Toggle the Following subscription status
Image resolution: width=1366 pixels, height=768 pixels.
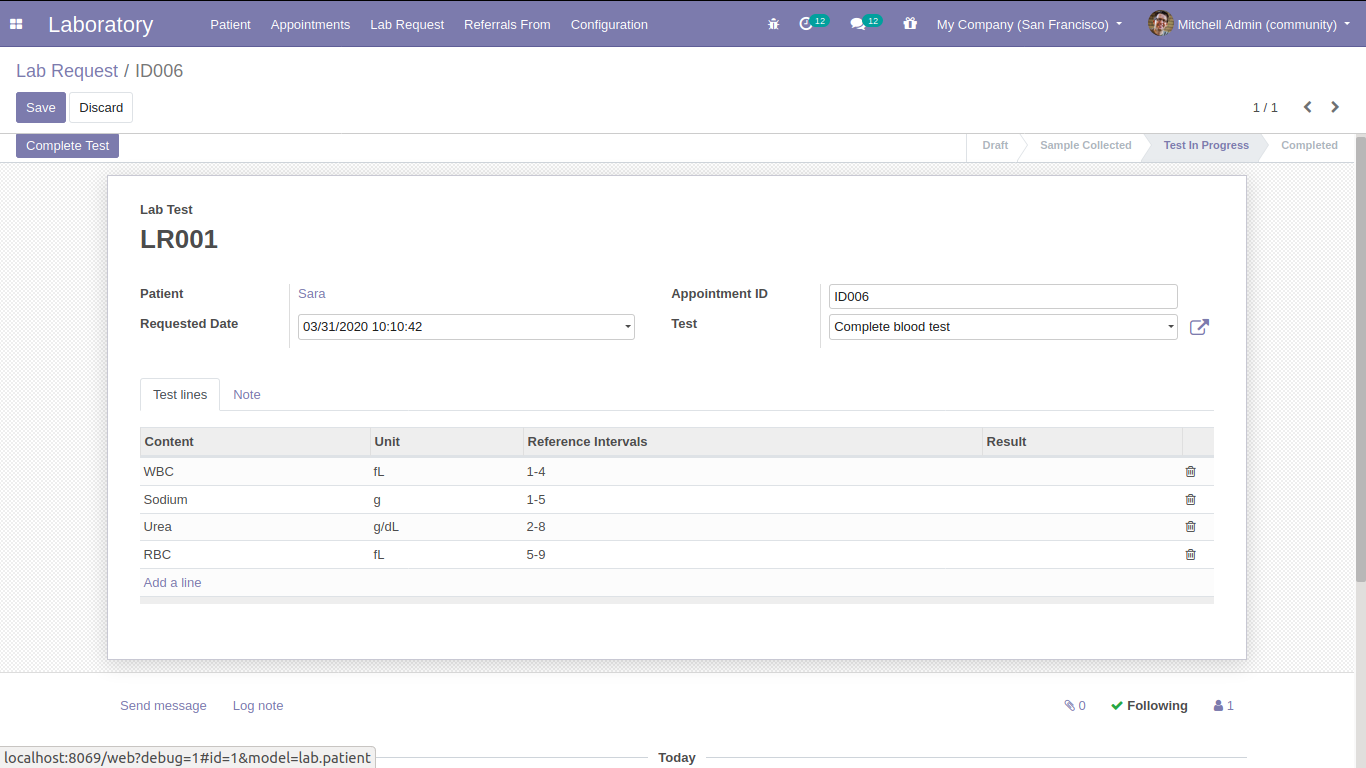pyautogui.click(x=1149, y=706)
